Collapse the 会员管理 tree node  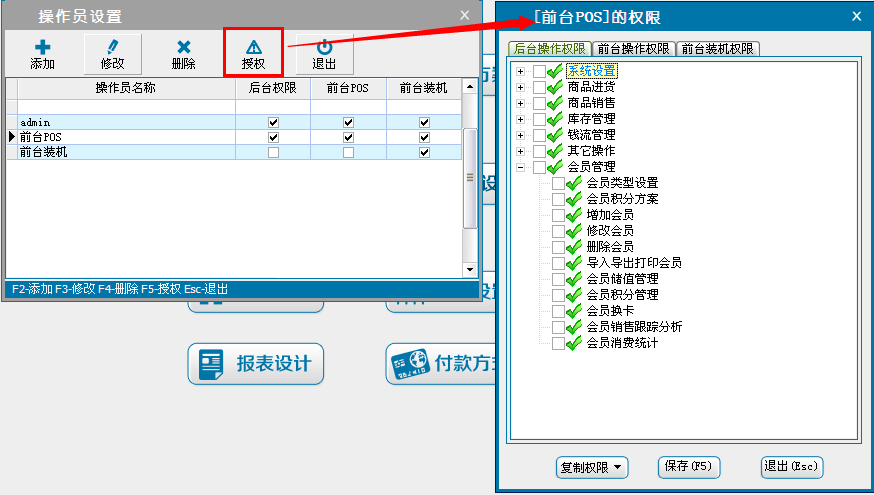(520, 167)
